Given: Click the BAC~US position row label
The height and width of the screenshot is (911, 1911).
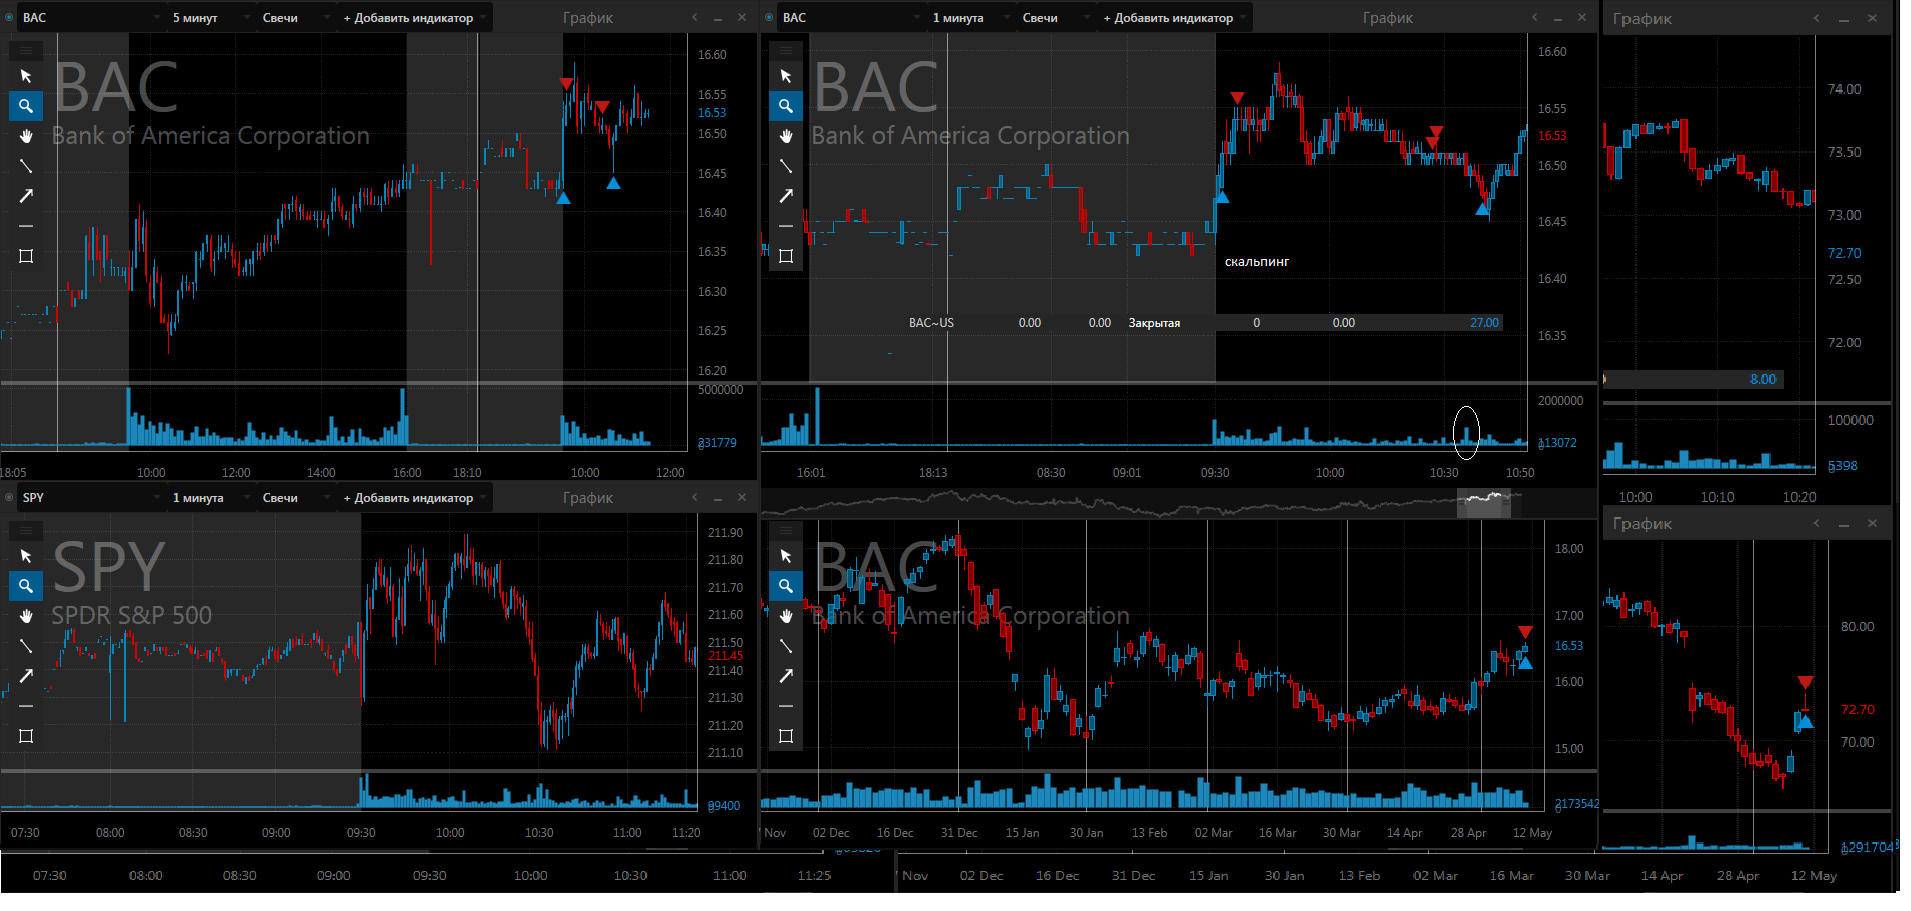Looking at the screenshot, I should (x=931, y=323).
